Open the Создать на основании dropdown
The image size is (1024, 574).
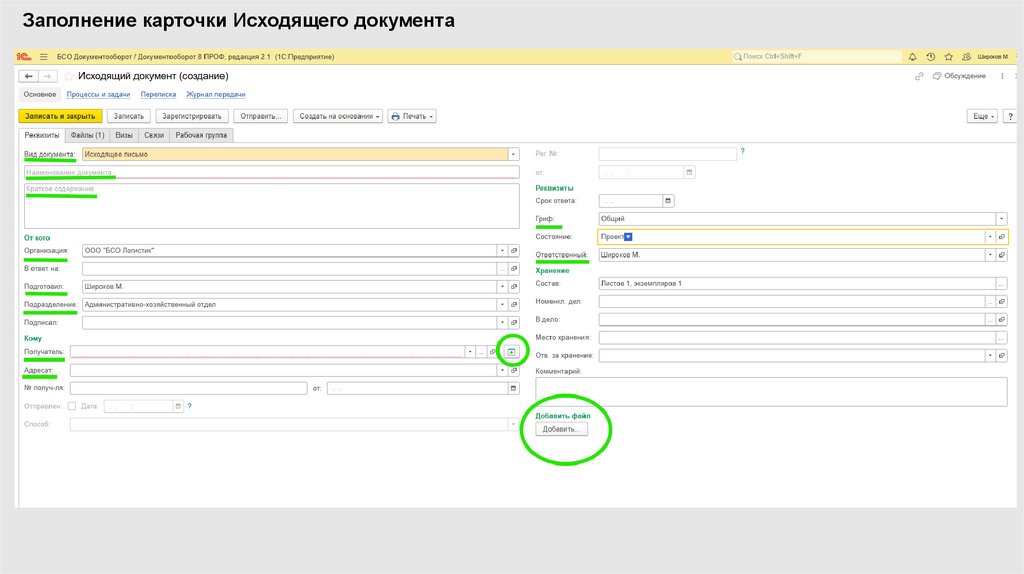(x=338, y=116)
